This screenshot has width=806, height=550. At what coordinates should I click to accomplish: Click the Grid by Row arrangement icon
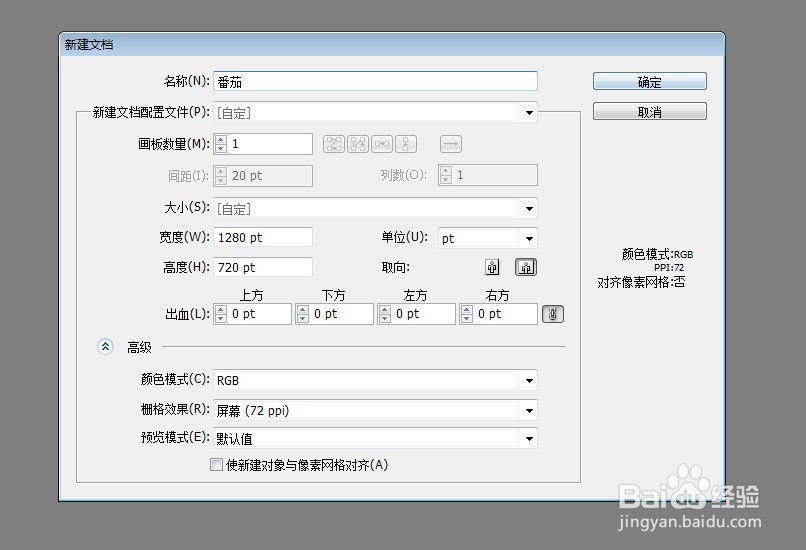click(334, 144)
